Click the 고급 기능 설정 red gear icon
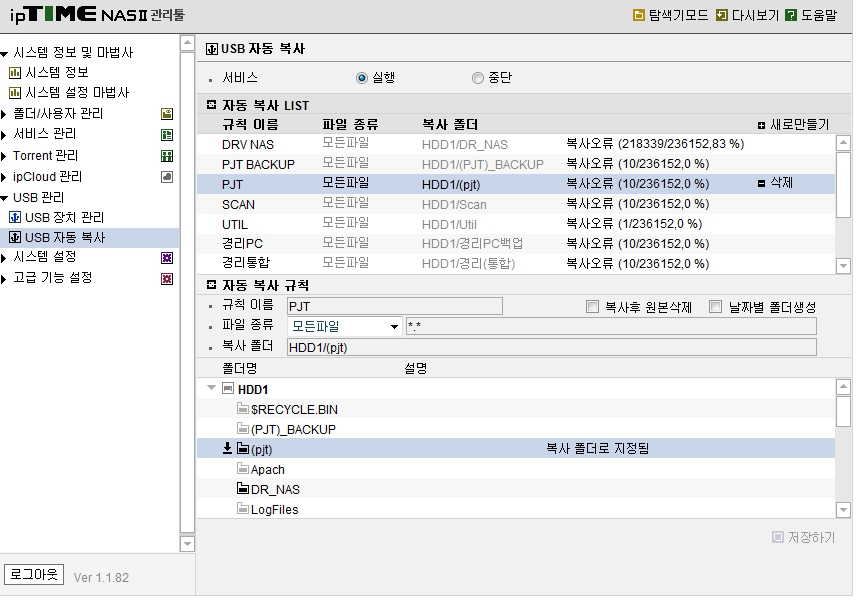Image resolution: width=857 pixels, height=602 pixels. click(167, 279)
